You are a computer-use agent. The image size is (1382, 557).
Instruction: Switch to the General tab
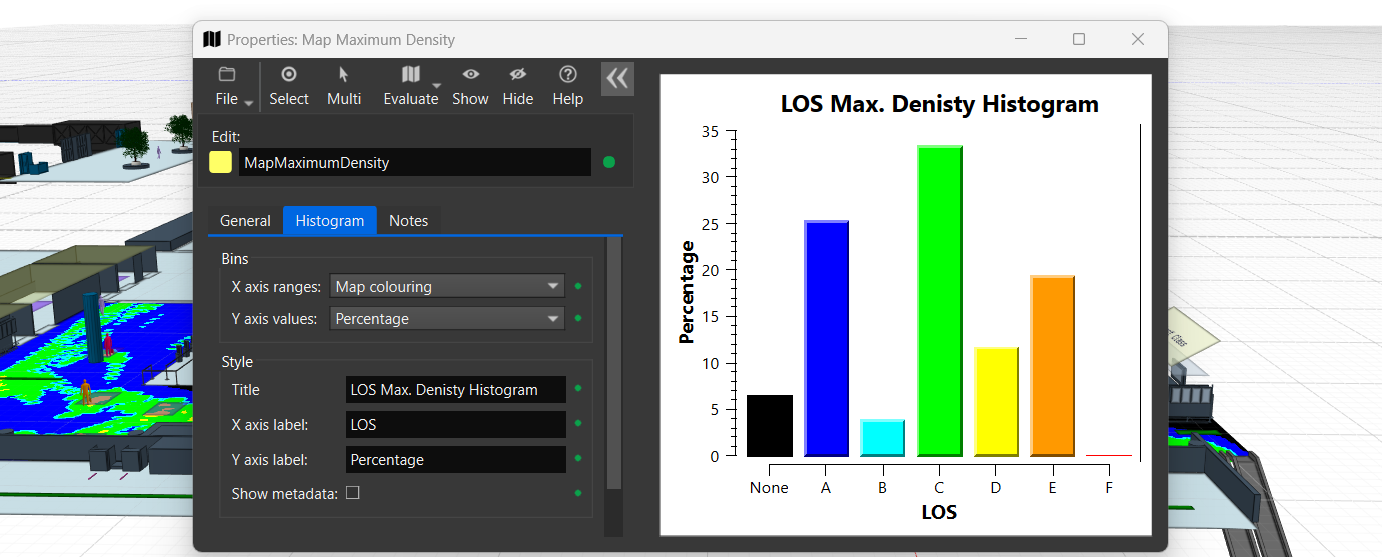pyautogui.click(x=245, y=221)
